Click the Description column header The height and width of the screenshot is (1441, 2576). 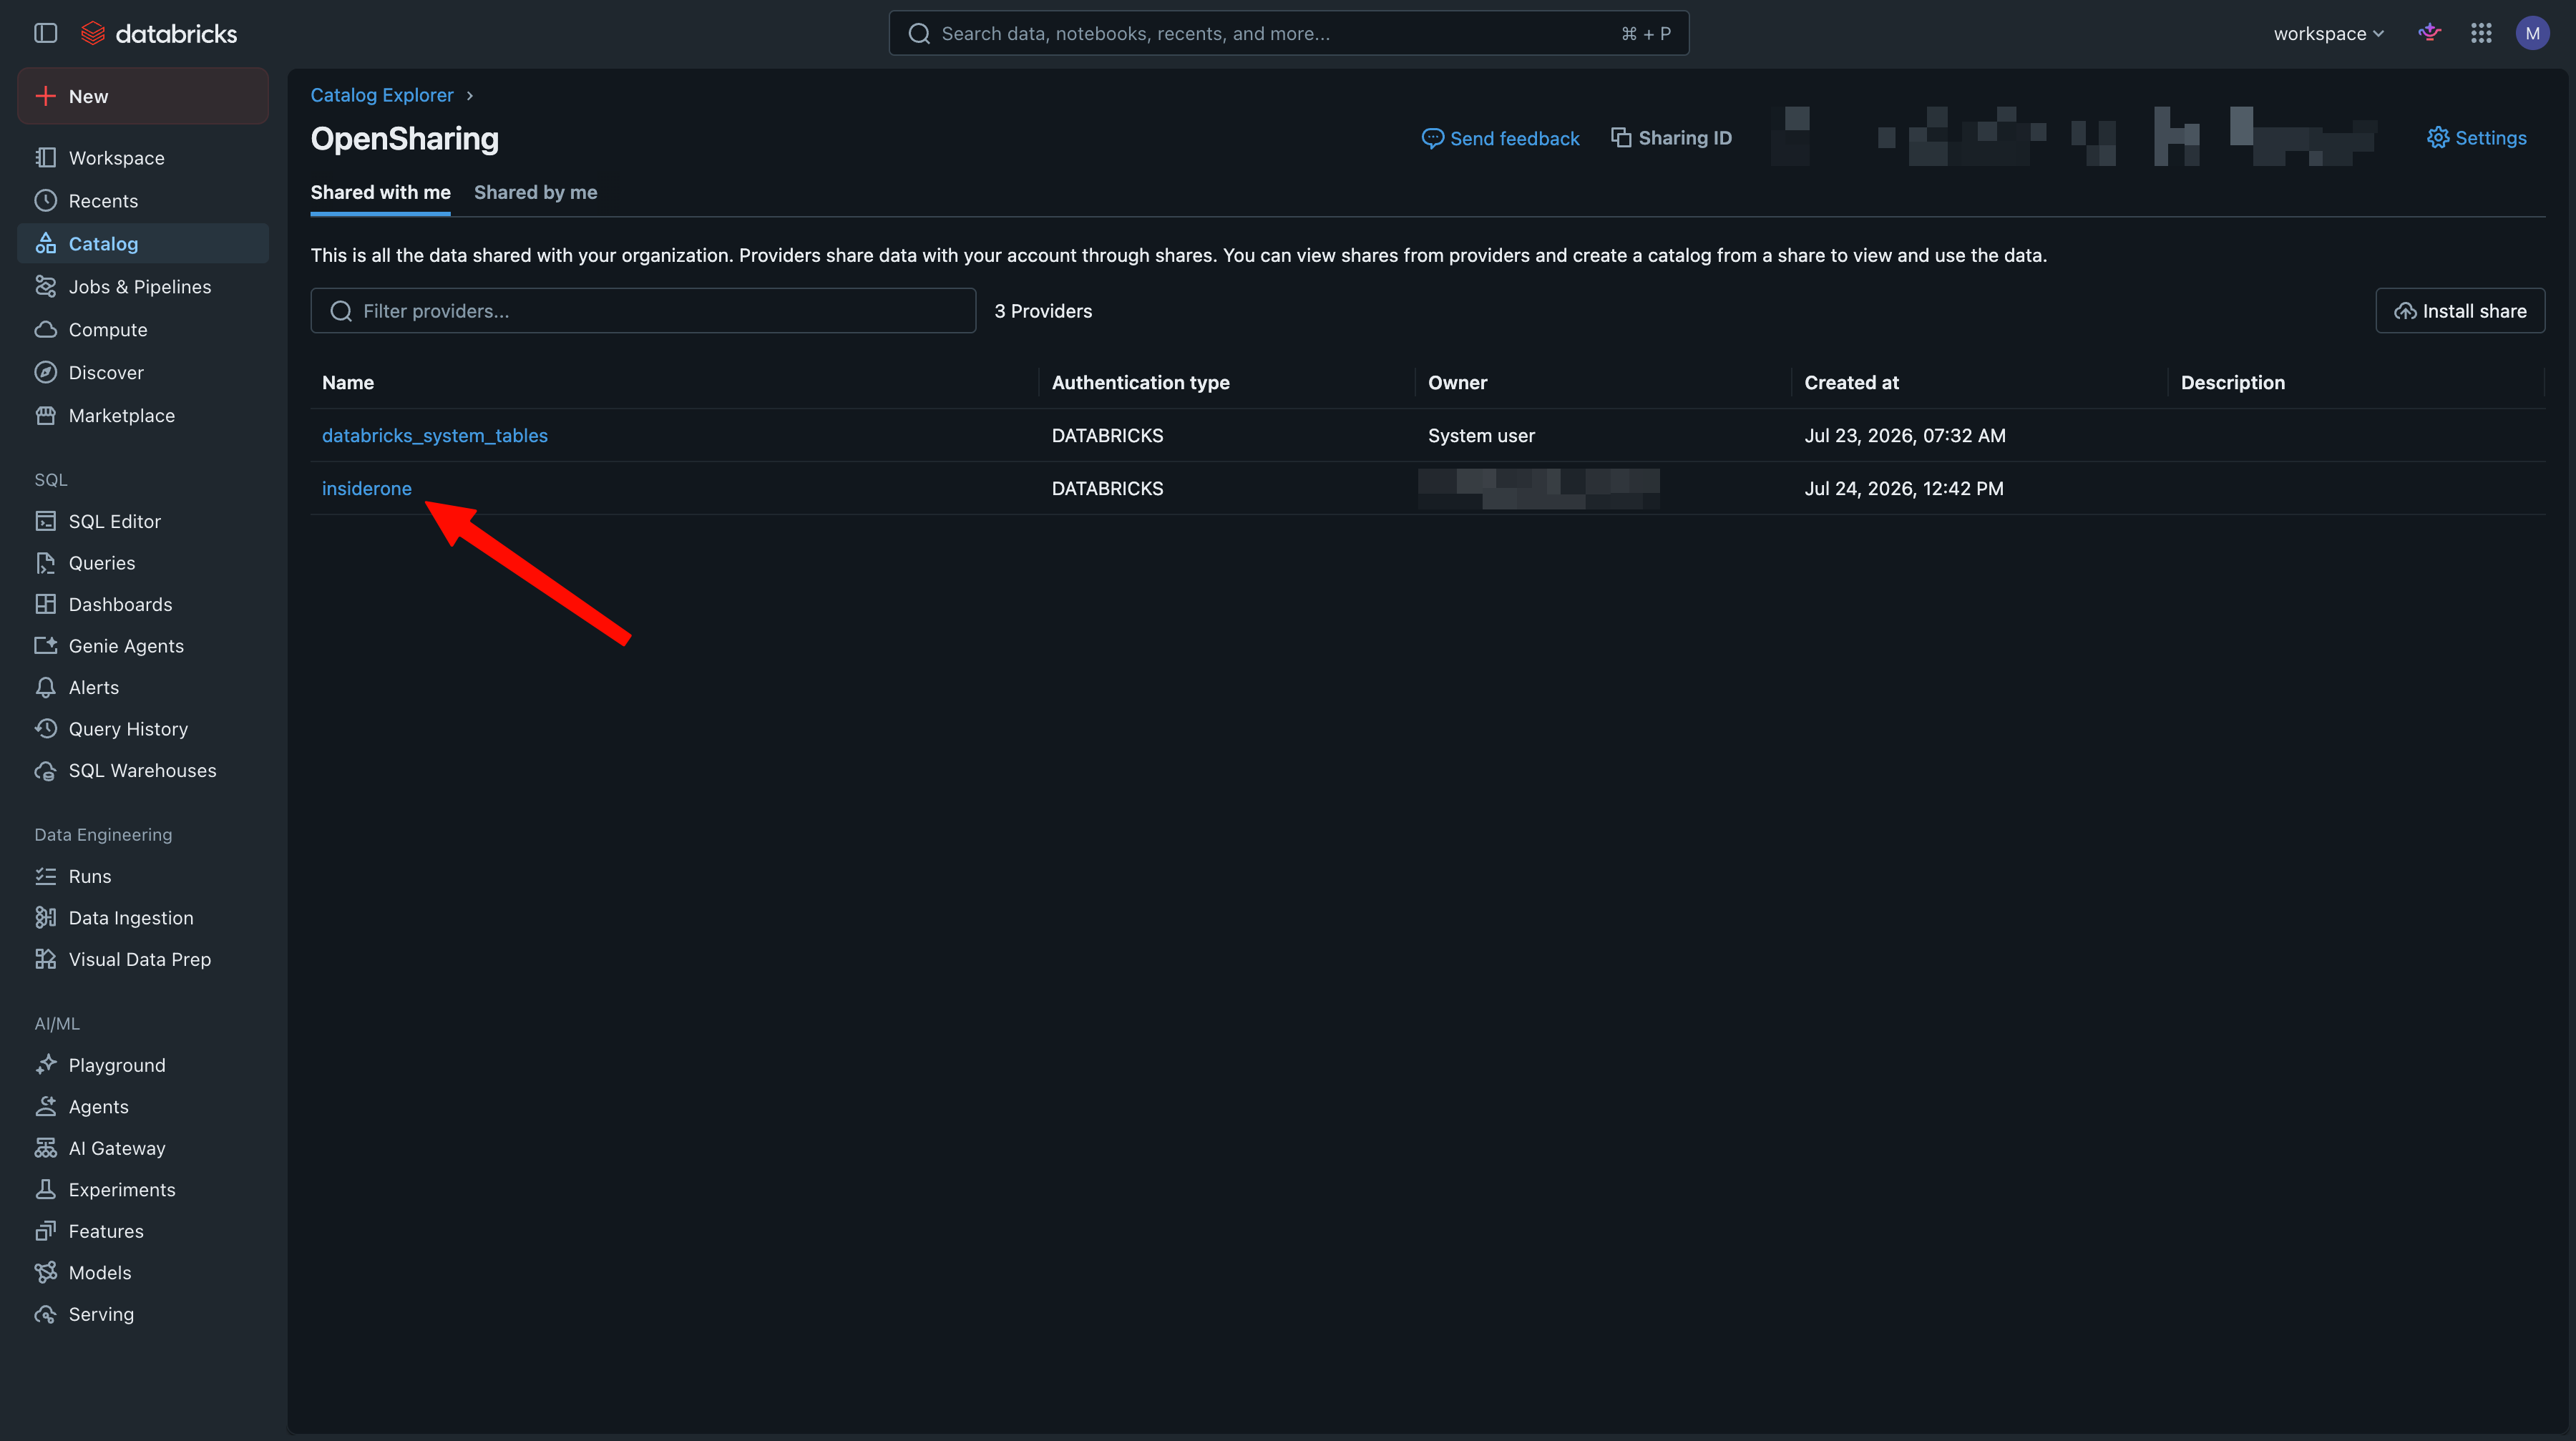(x=2233, y=383)
